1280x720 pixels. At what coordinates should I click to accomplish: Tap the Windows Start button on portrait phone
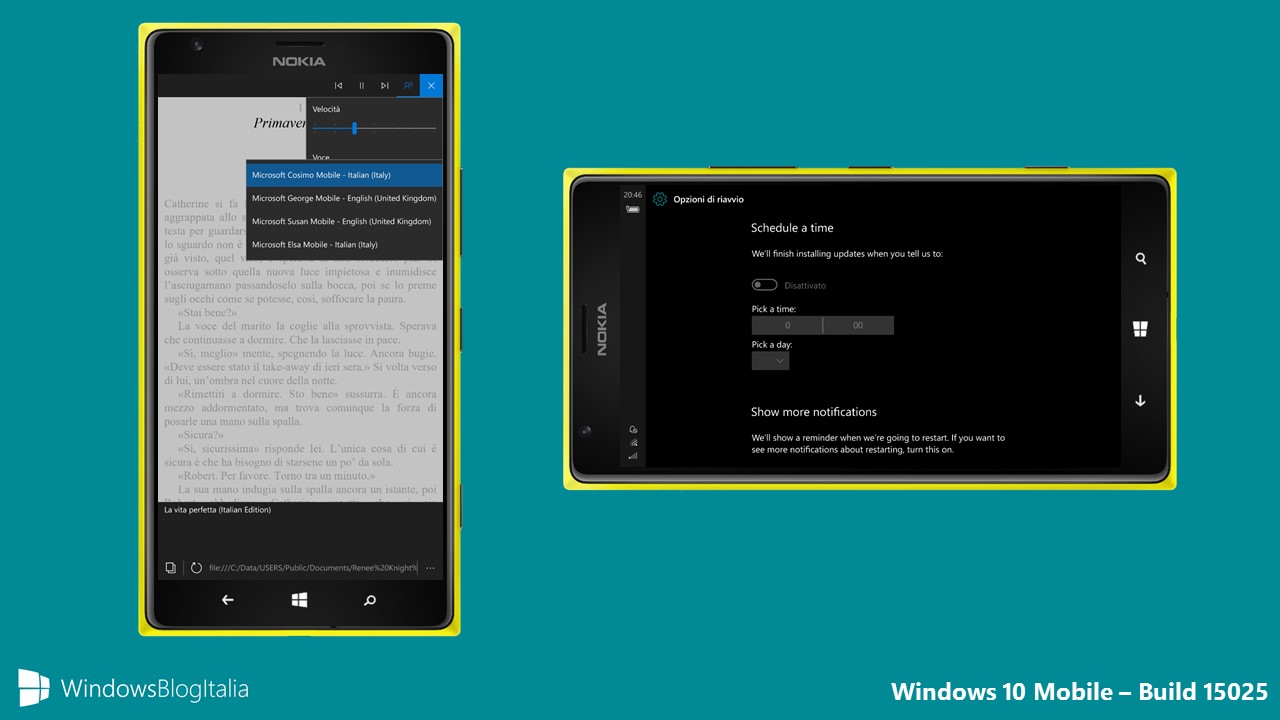299,600
